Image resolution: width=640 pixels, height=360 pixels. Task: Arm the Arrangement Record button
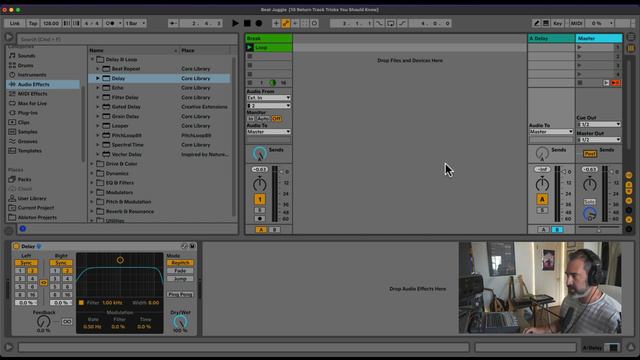(258, 23)
